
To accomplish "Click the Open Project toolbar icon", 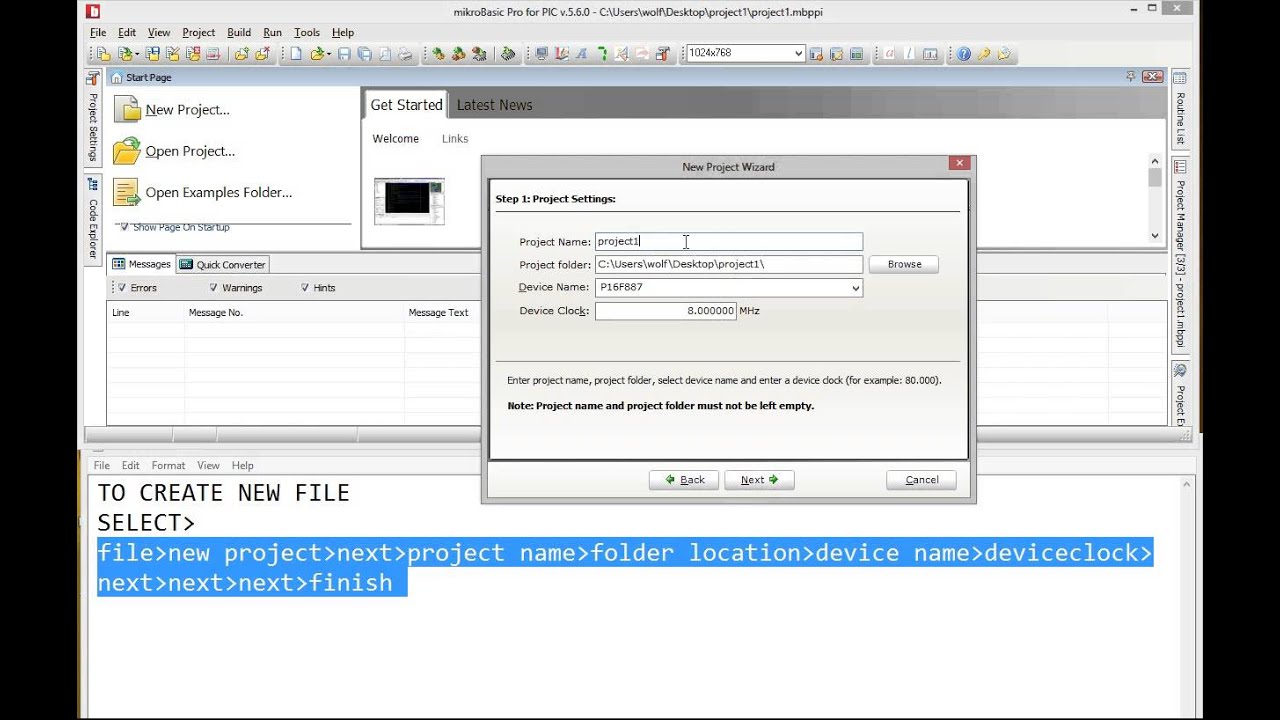I will [x=124, y=54].
